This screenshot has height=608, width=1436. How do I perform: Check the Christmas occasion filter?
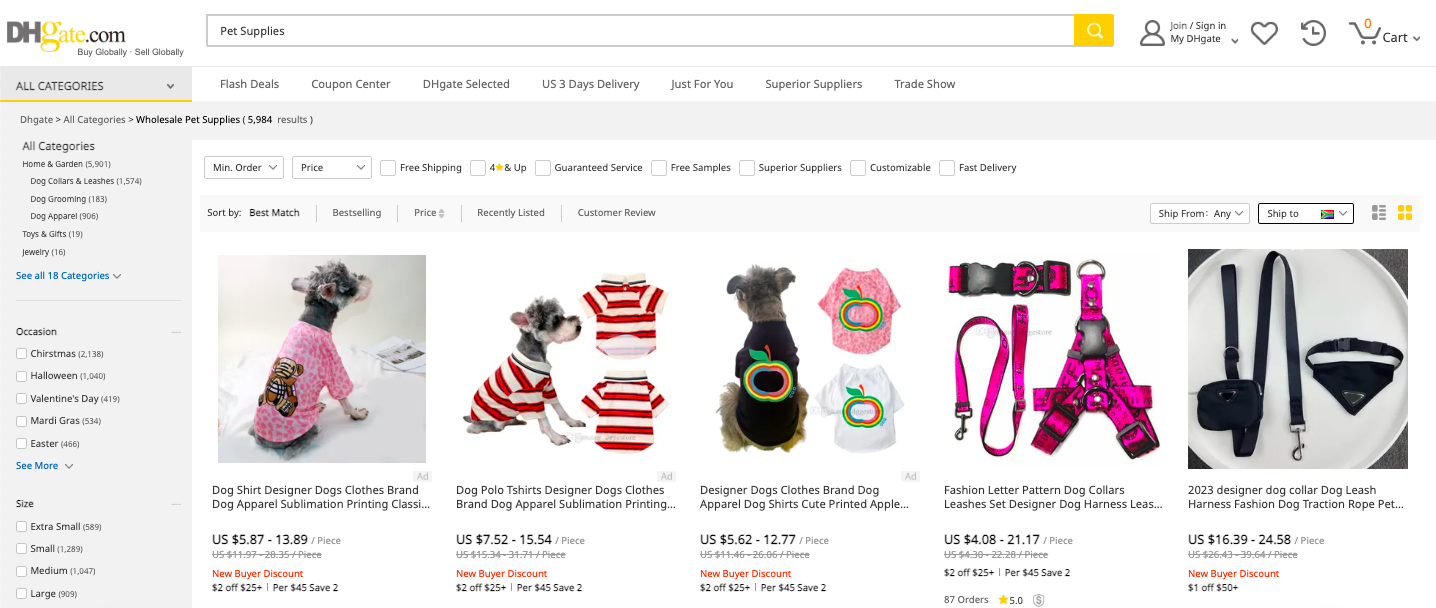point(21,353)
